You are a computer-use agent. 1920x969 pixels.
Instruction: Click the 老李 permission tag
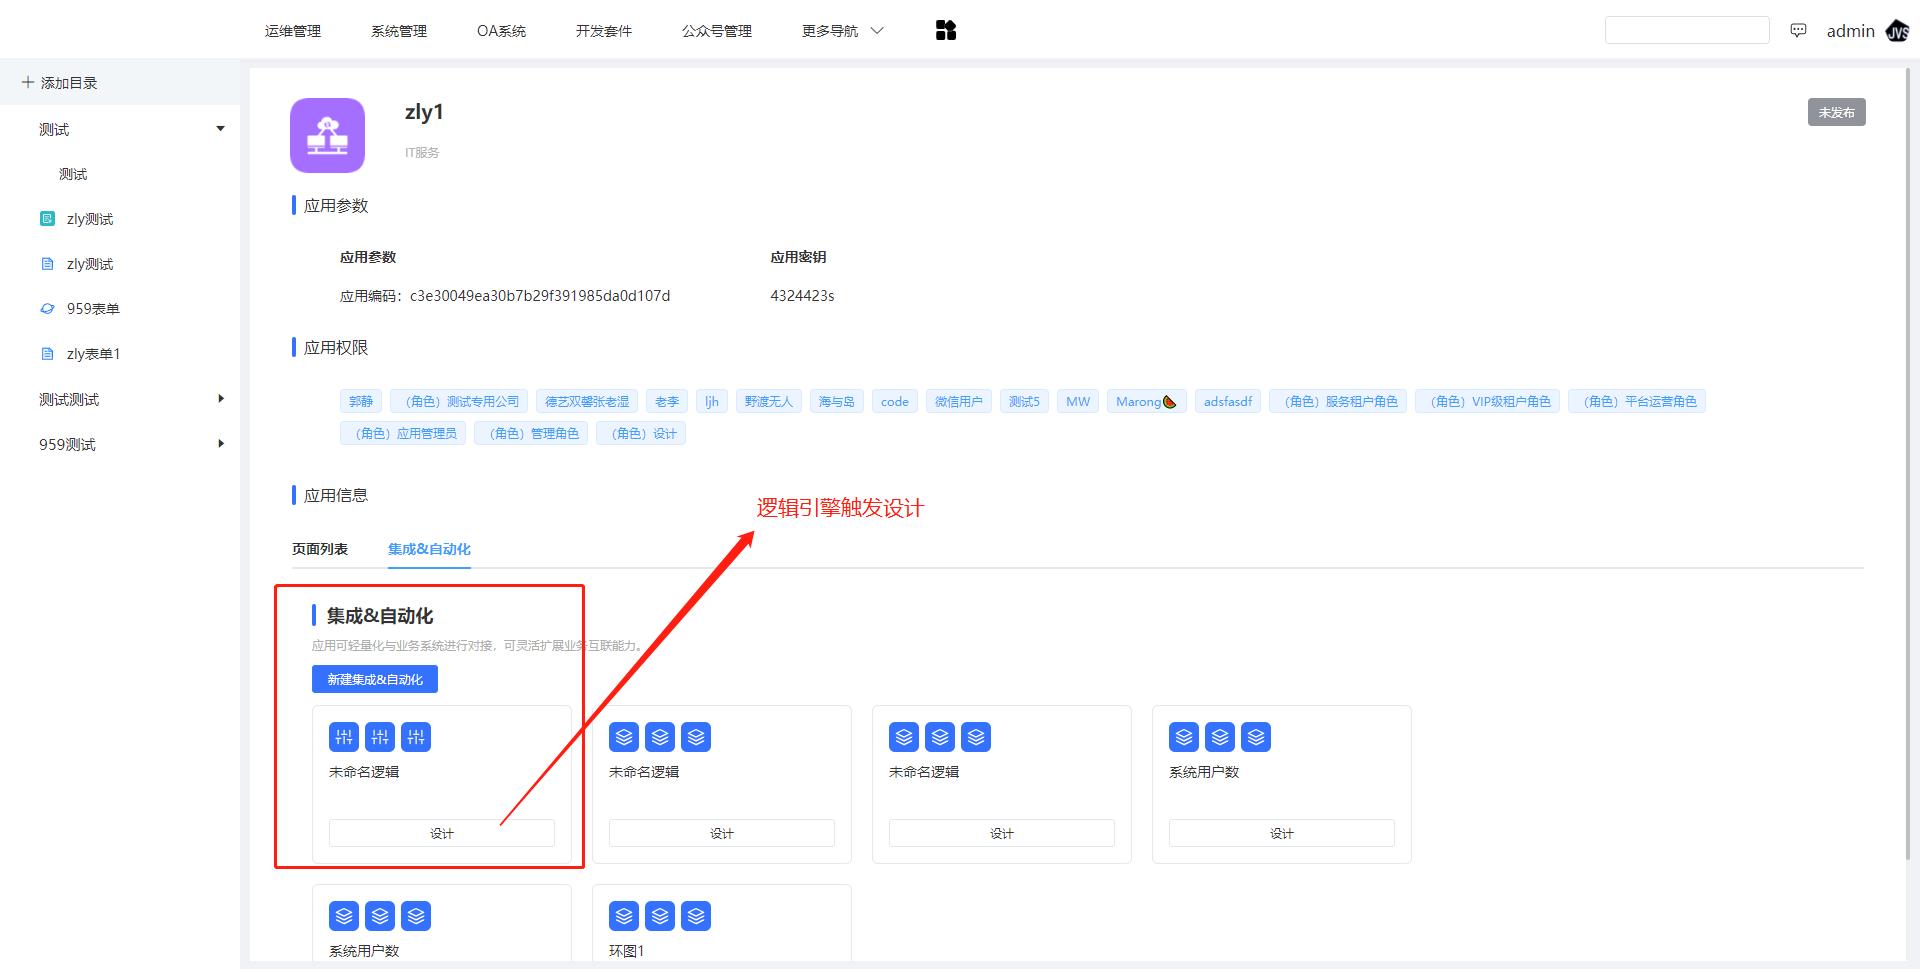[667, 402]
